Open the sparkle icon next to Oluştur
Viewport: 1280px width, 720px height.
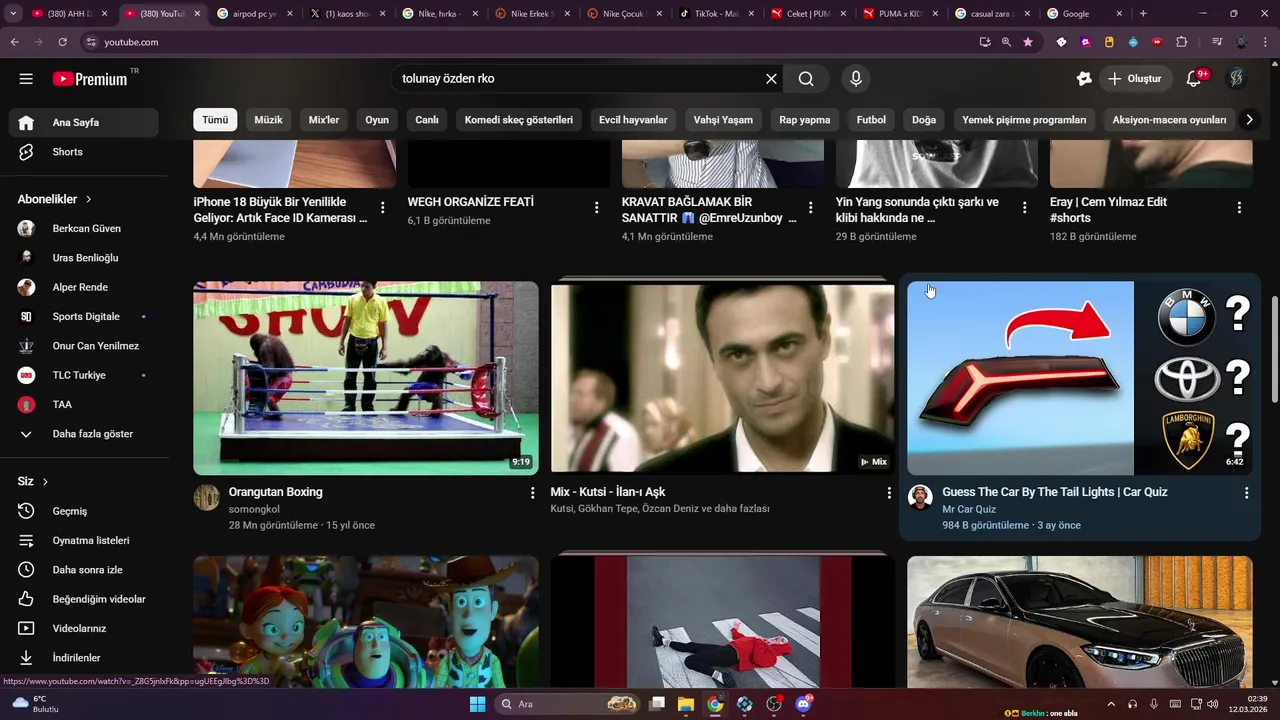click(1084, 79)
